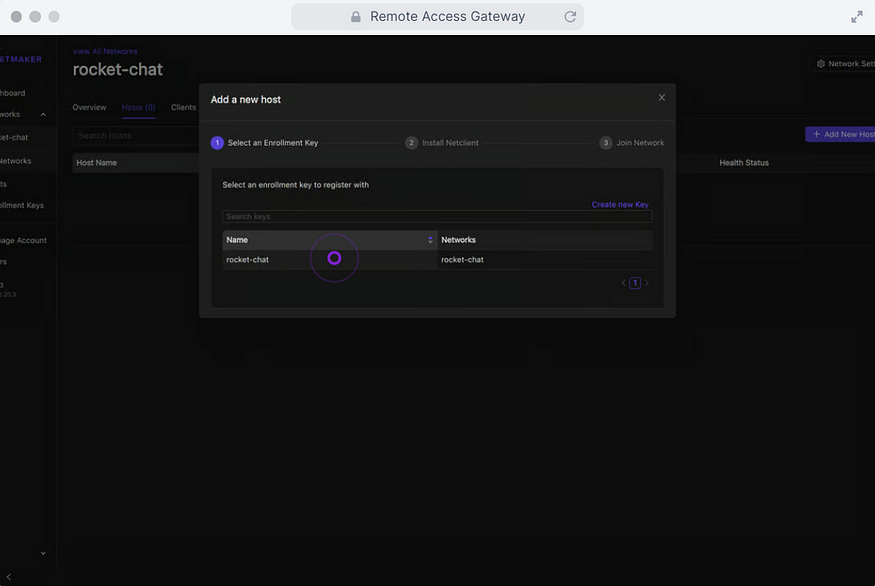875x586 pixels.
Task: Switch to the Overview tab
Action: point(89,107)
